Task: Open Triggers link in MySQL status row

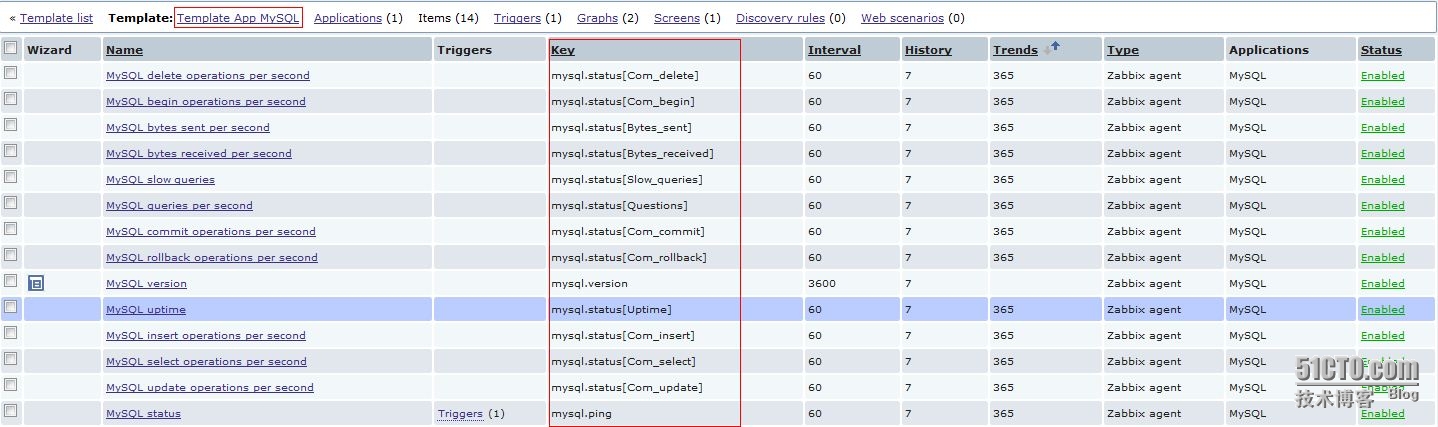Action: [x=460, y=414]
